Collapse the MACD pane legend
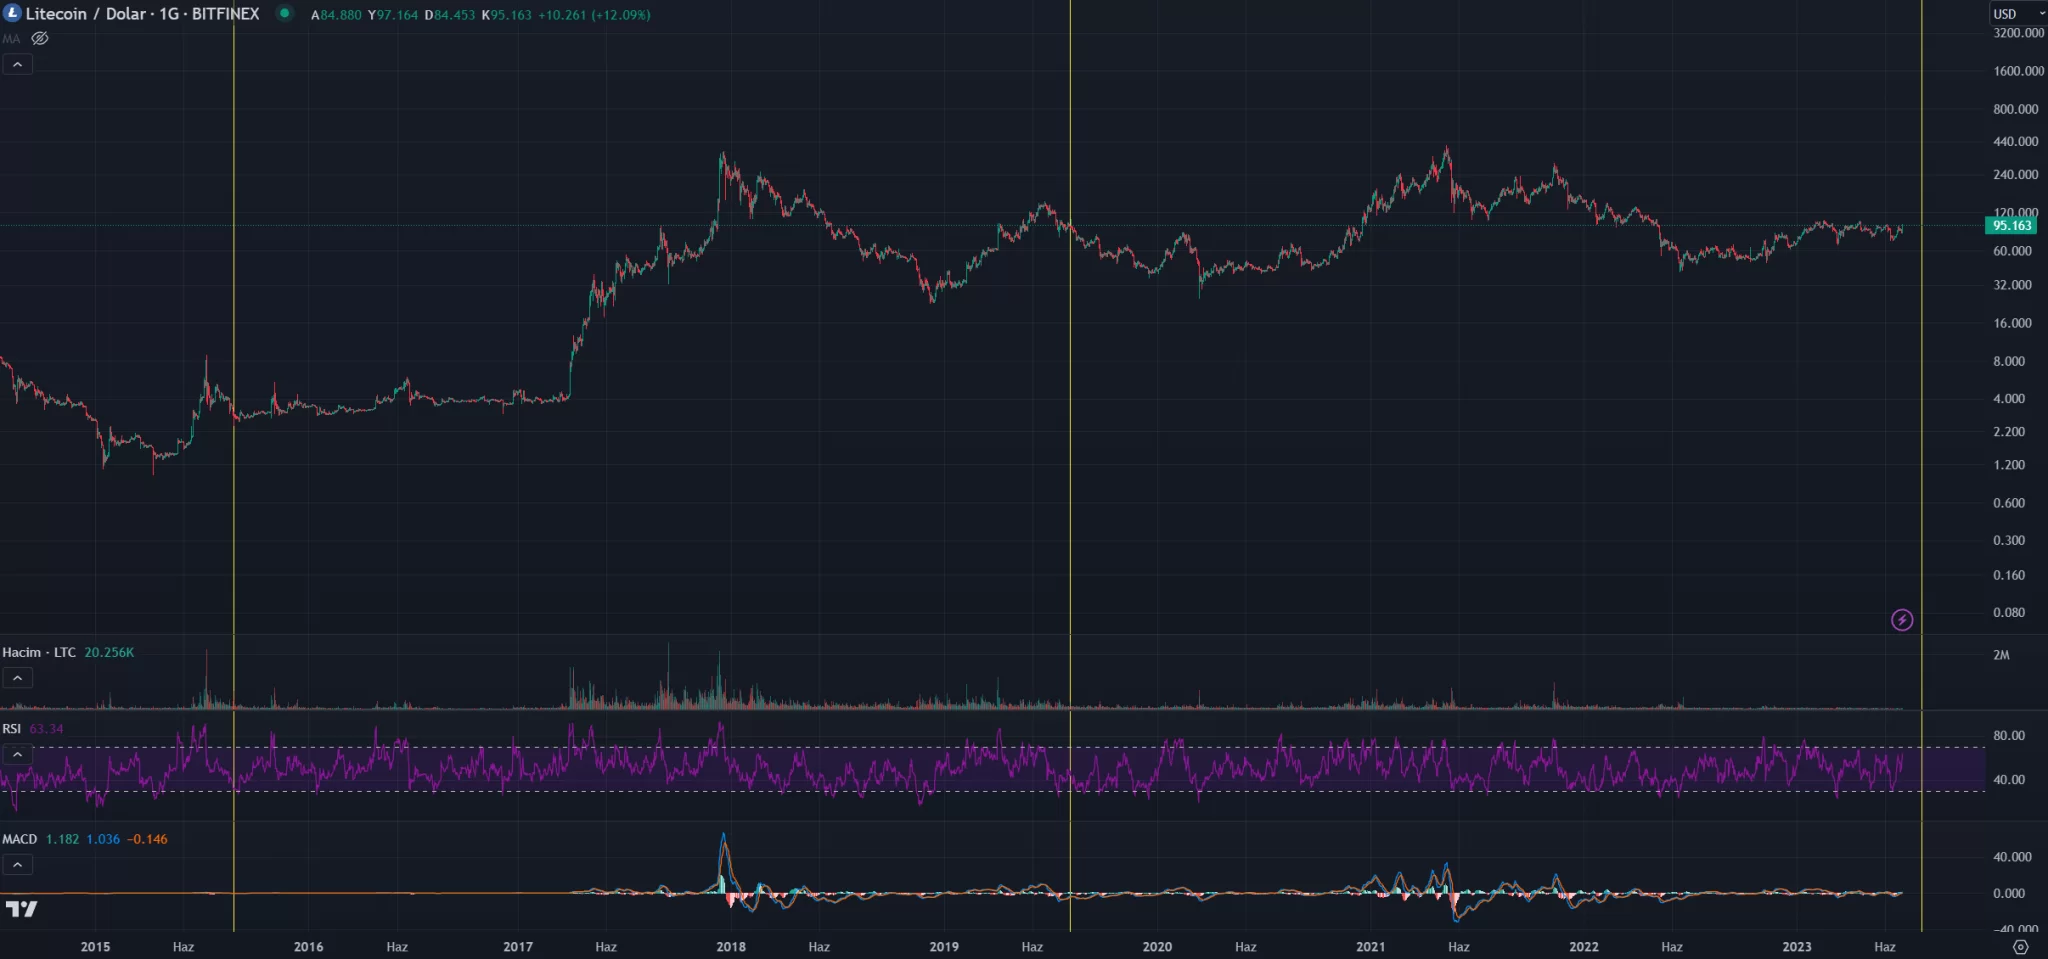The height and width of the screenshot is (959, 2048). 17,864
